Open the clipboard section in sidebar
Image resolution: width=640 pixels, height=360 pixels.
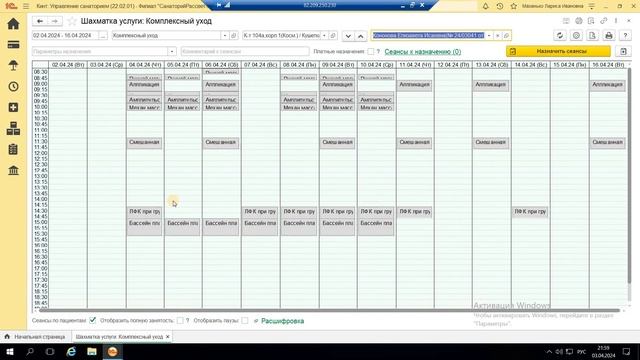[13, 149]
